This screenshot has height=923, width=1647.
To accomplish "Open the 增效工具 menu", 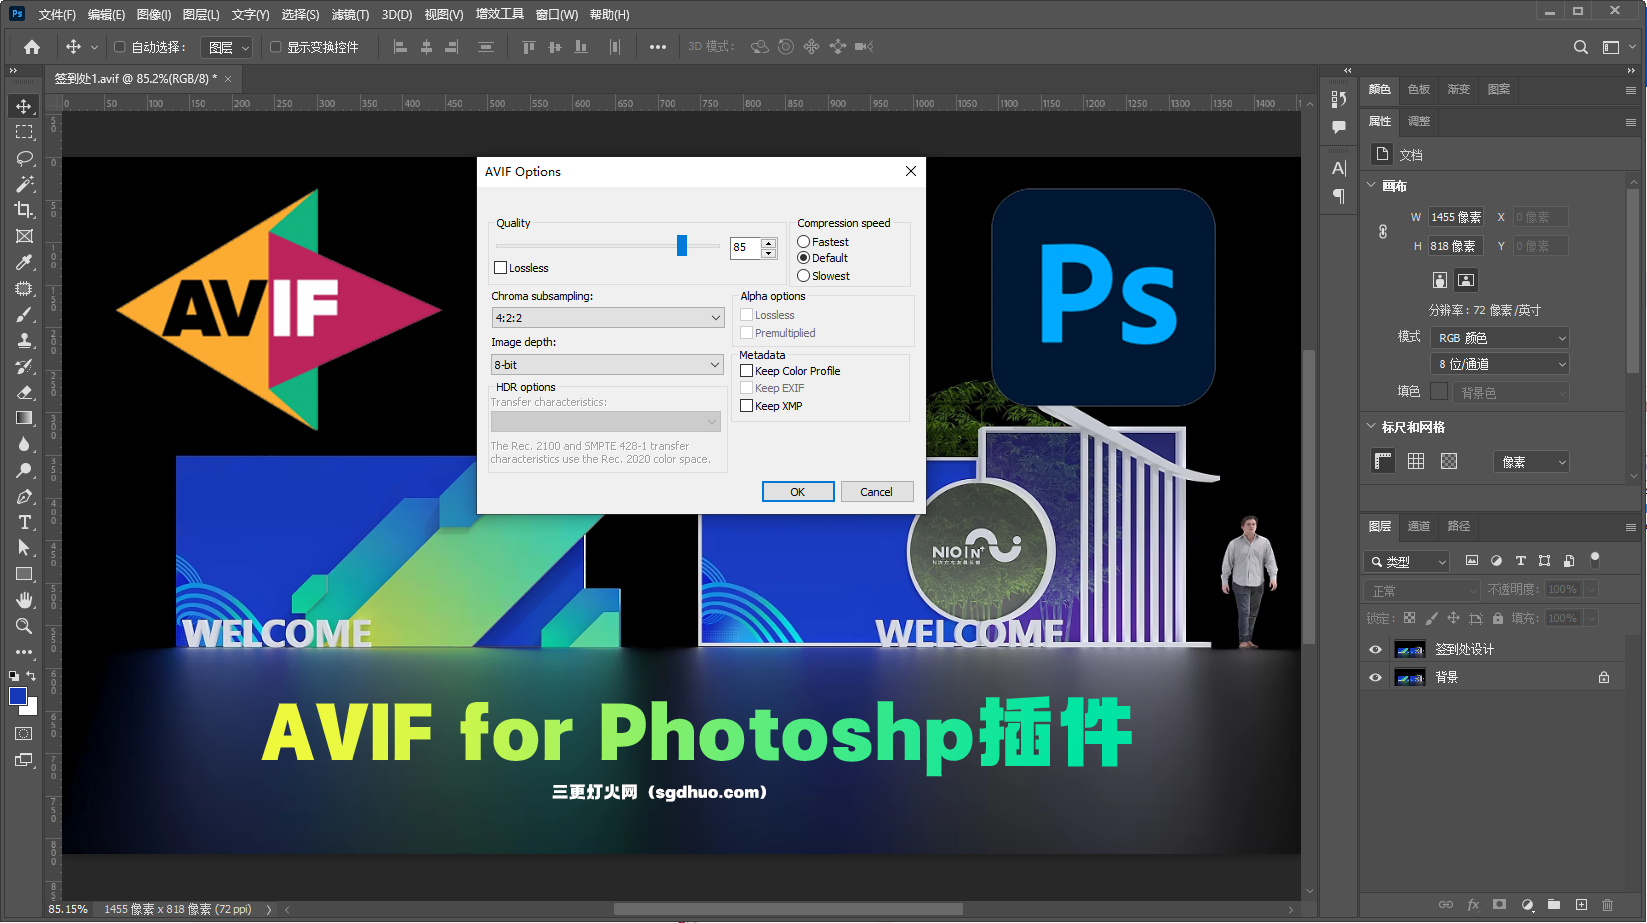I will 500,14.
